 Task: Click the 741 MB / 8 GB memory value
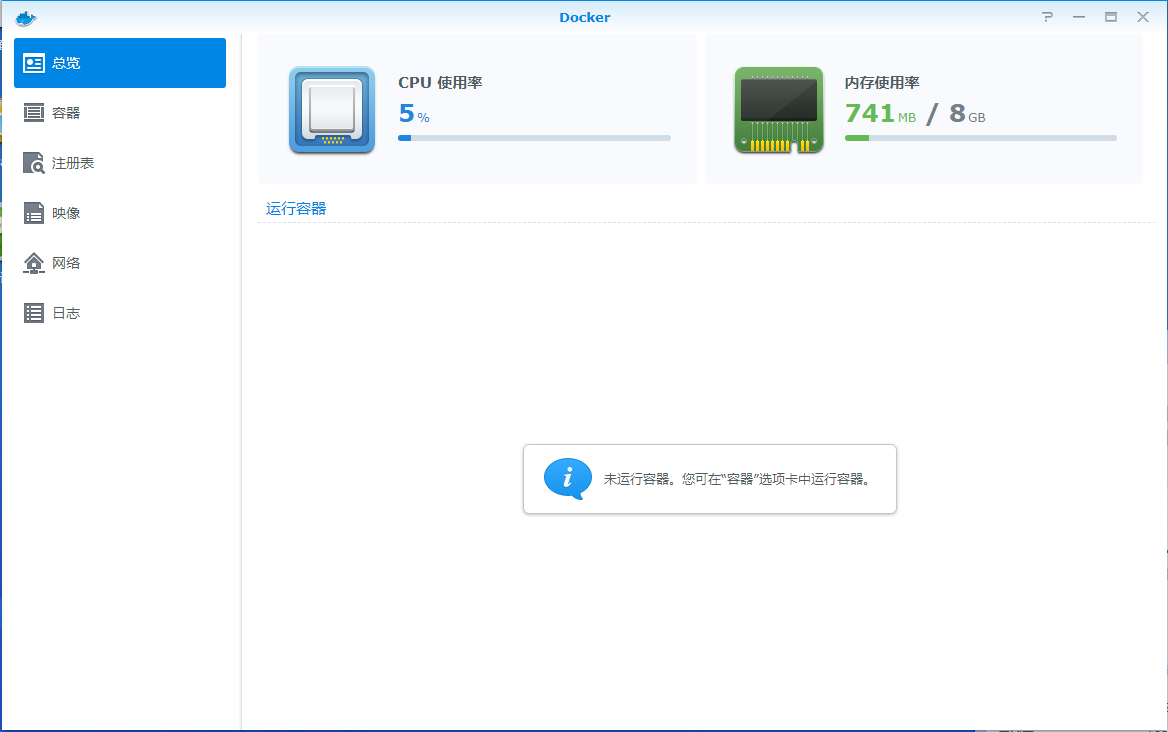click(x=914, y=114)
